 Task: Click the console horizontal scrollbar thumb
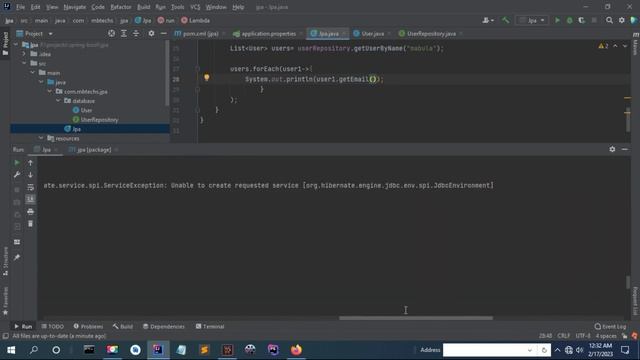[x=416, y=318]
